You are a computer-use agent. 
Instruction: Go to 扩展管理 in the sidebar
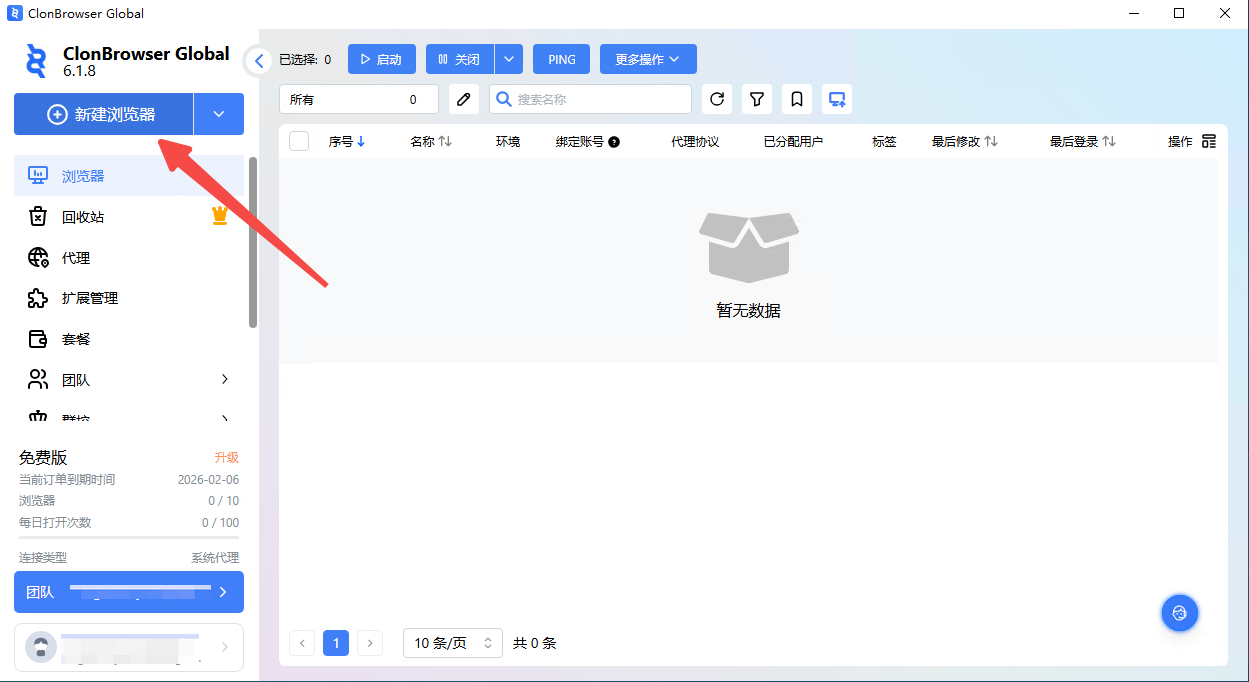[x=90, y=298]
